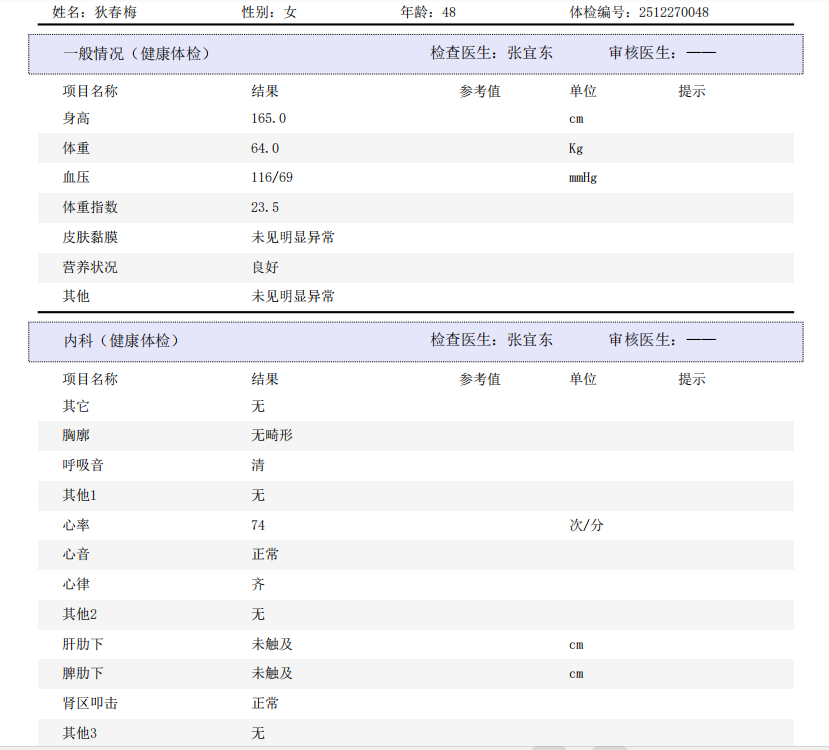Click the 一般情况（健康体检） section header

tap(136, 54)
